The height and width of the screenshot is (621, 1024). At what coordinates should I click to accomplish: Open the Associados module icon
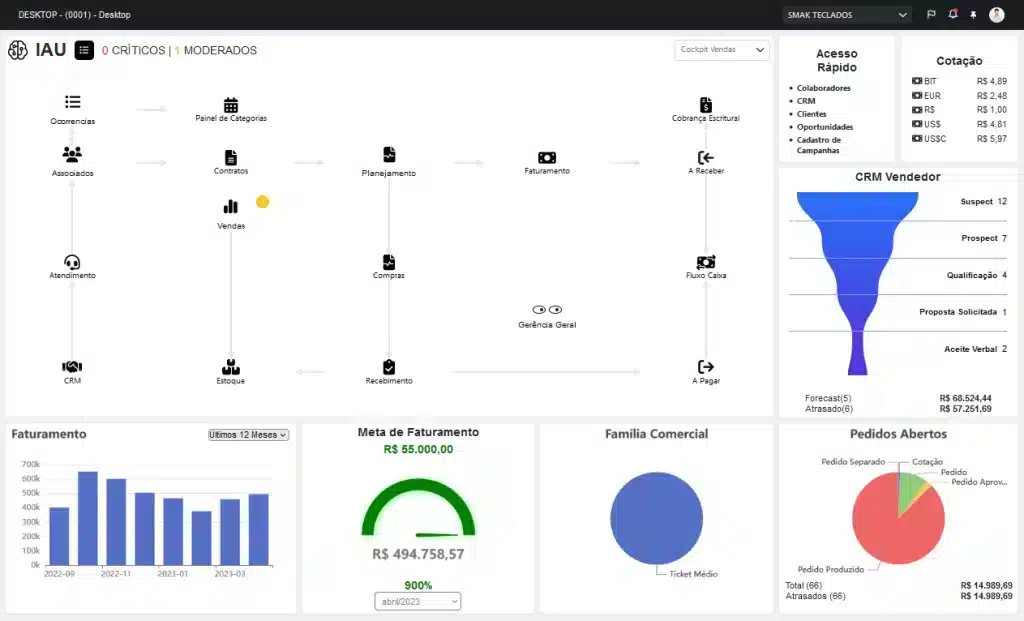(x=71, y=155)
